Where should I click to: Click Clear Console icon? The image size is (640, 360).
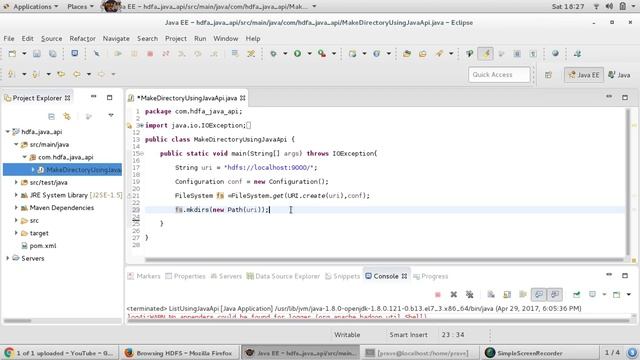tap(491, 294)
